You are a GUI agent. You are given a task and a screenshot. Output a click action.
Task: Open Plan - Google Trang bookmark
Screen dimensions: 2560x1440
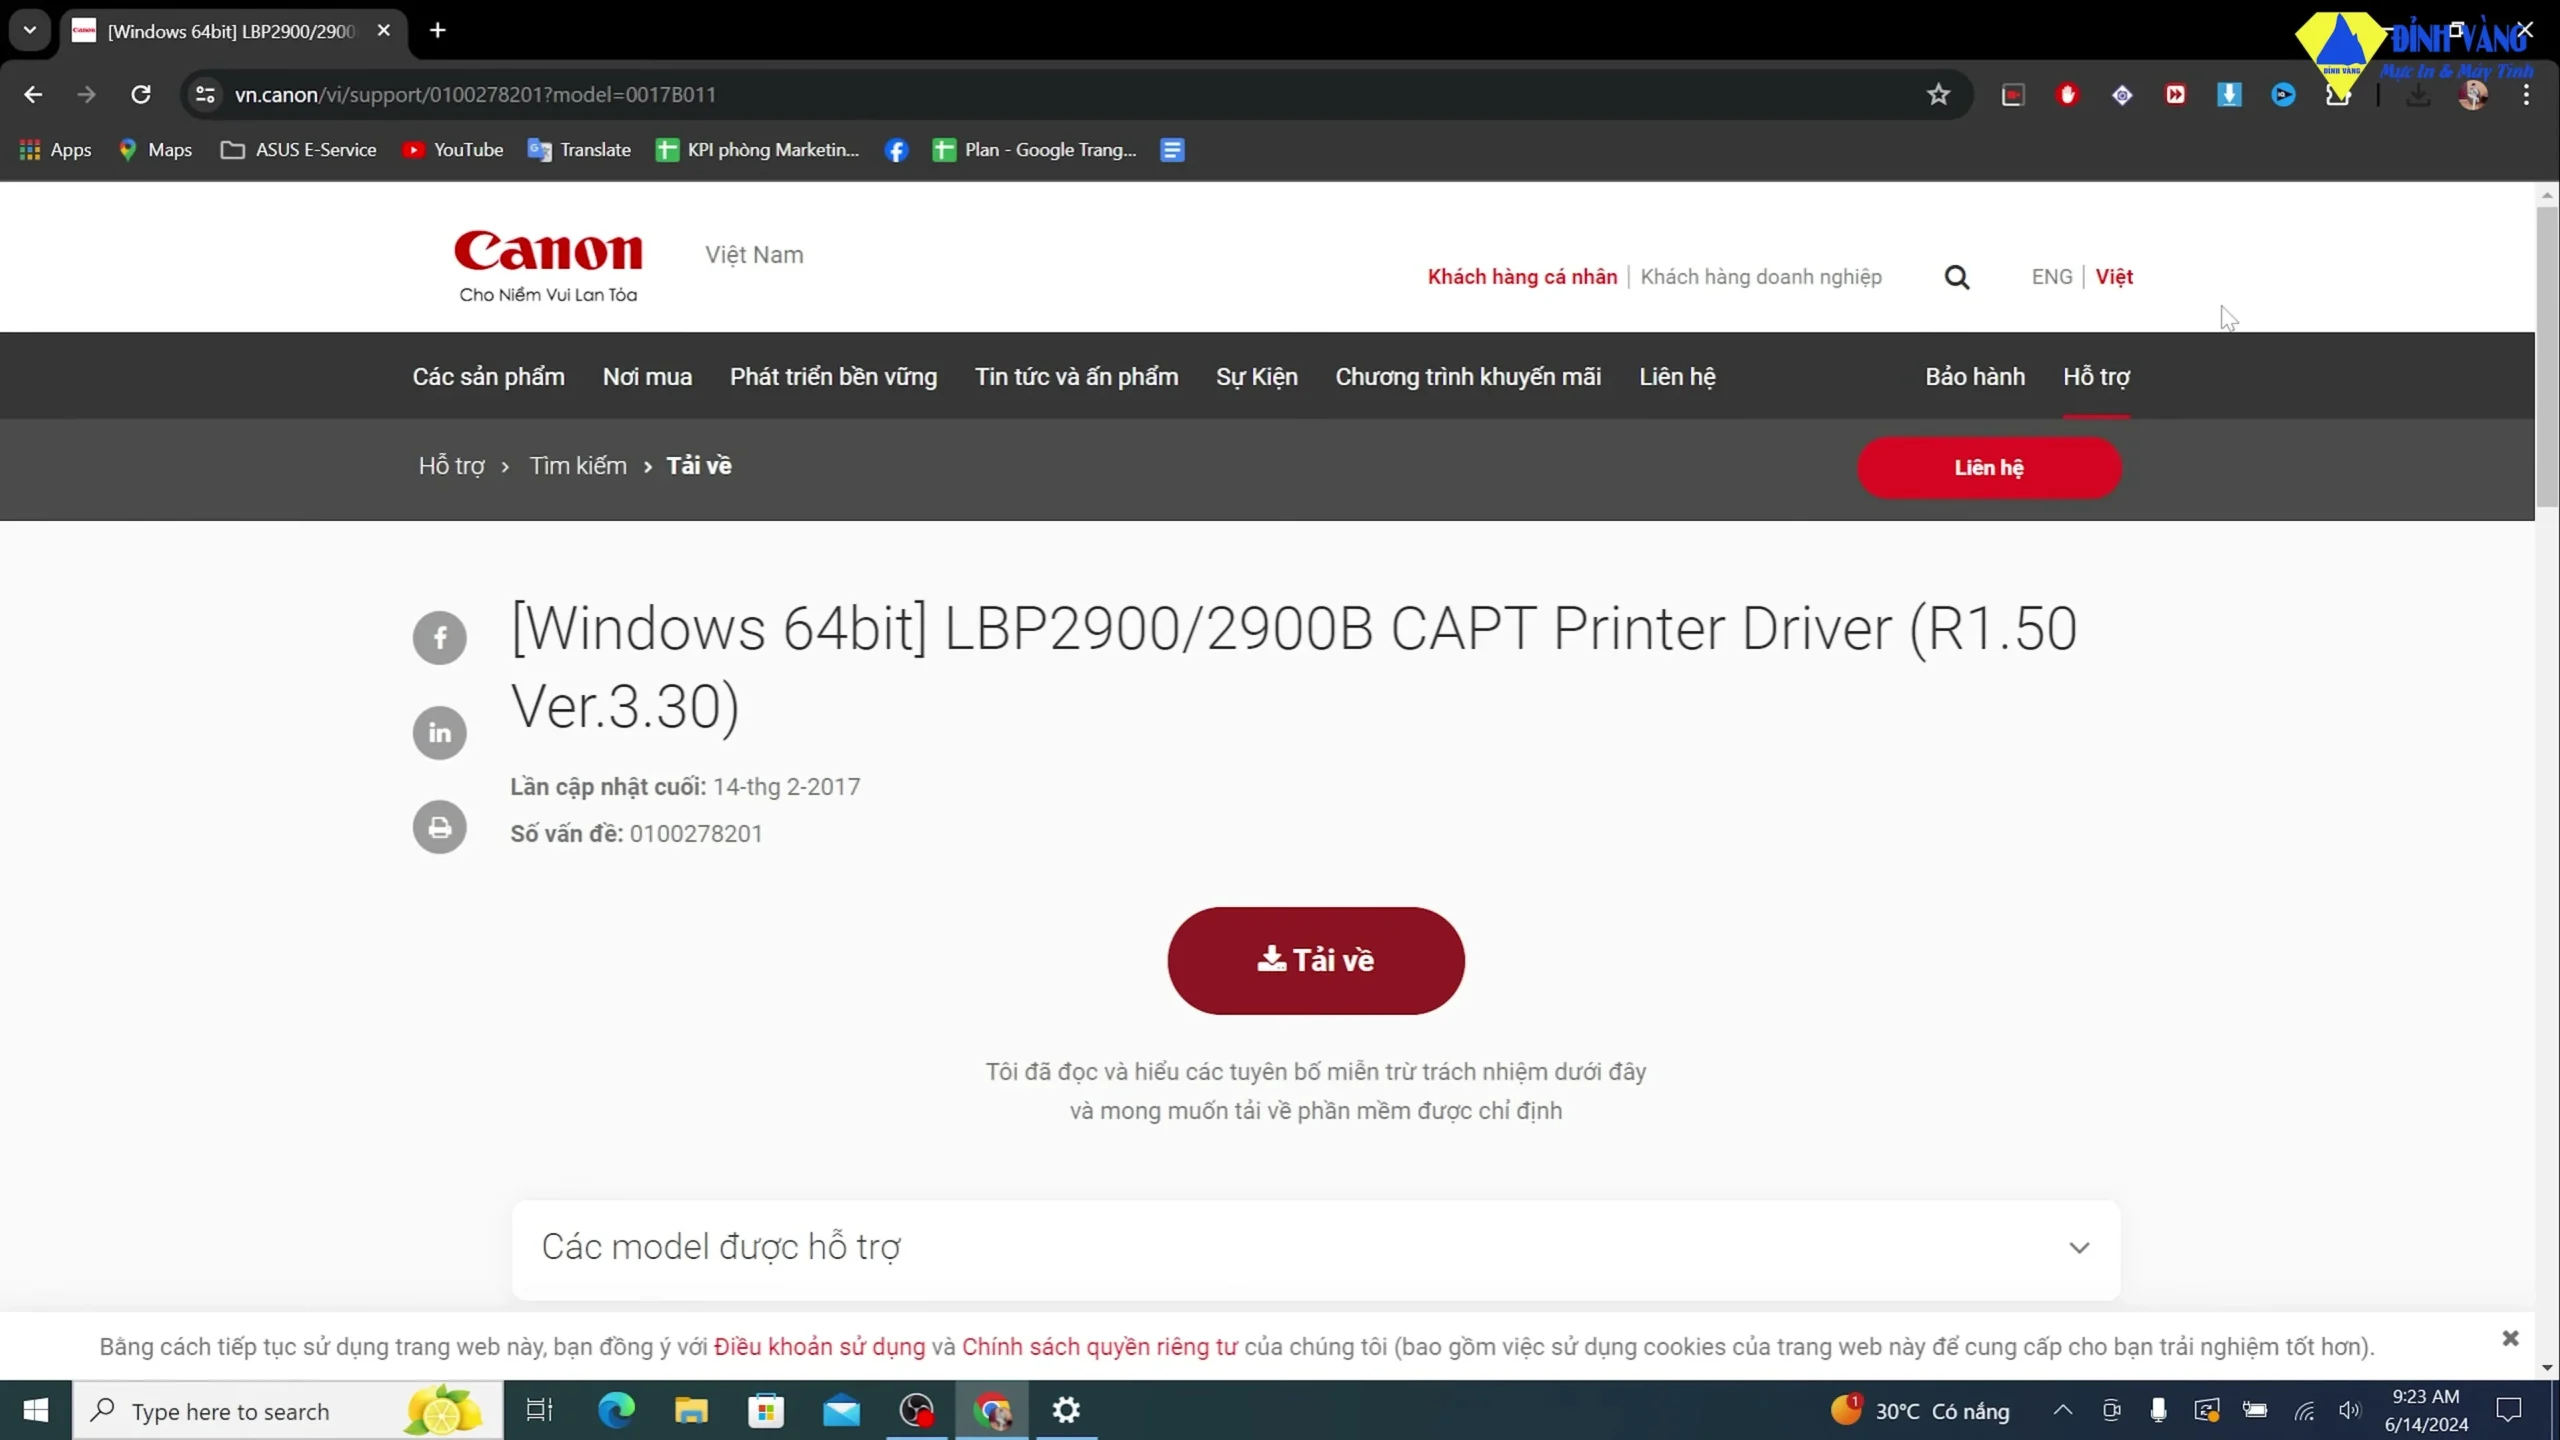1034,150
